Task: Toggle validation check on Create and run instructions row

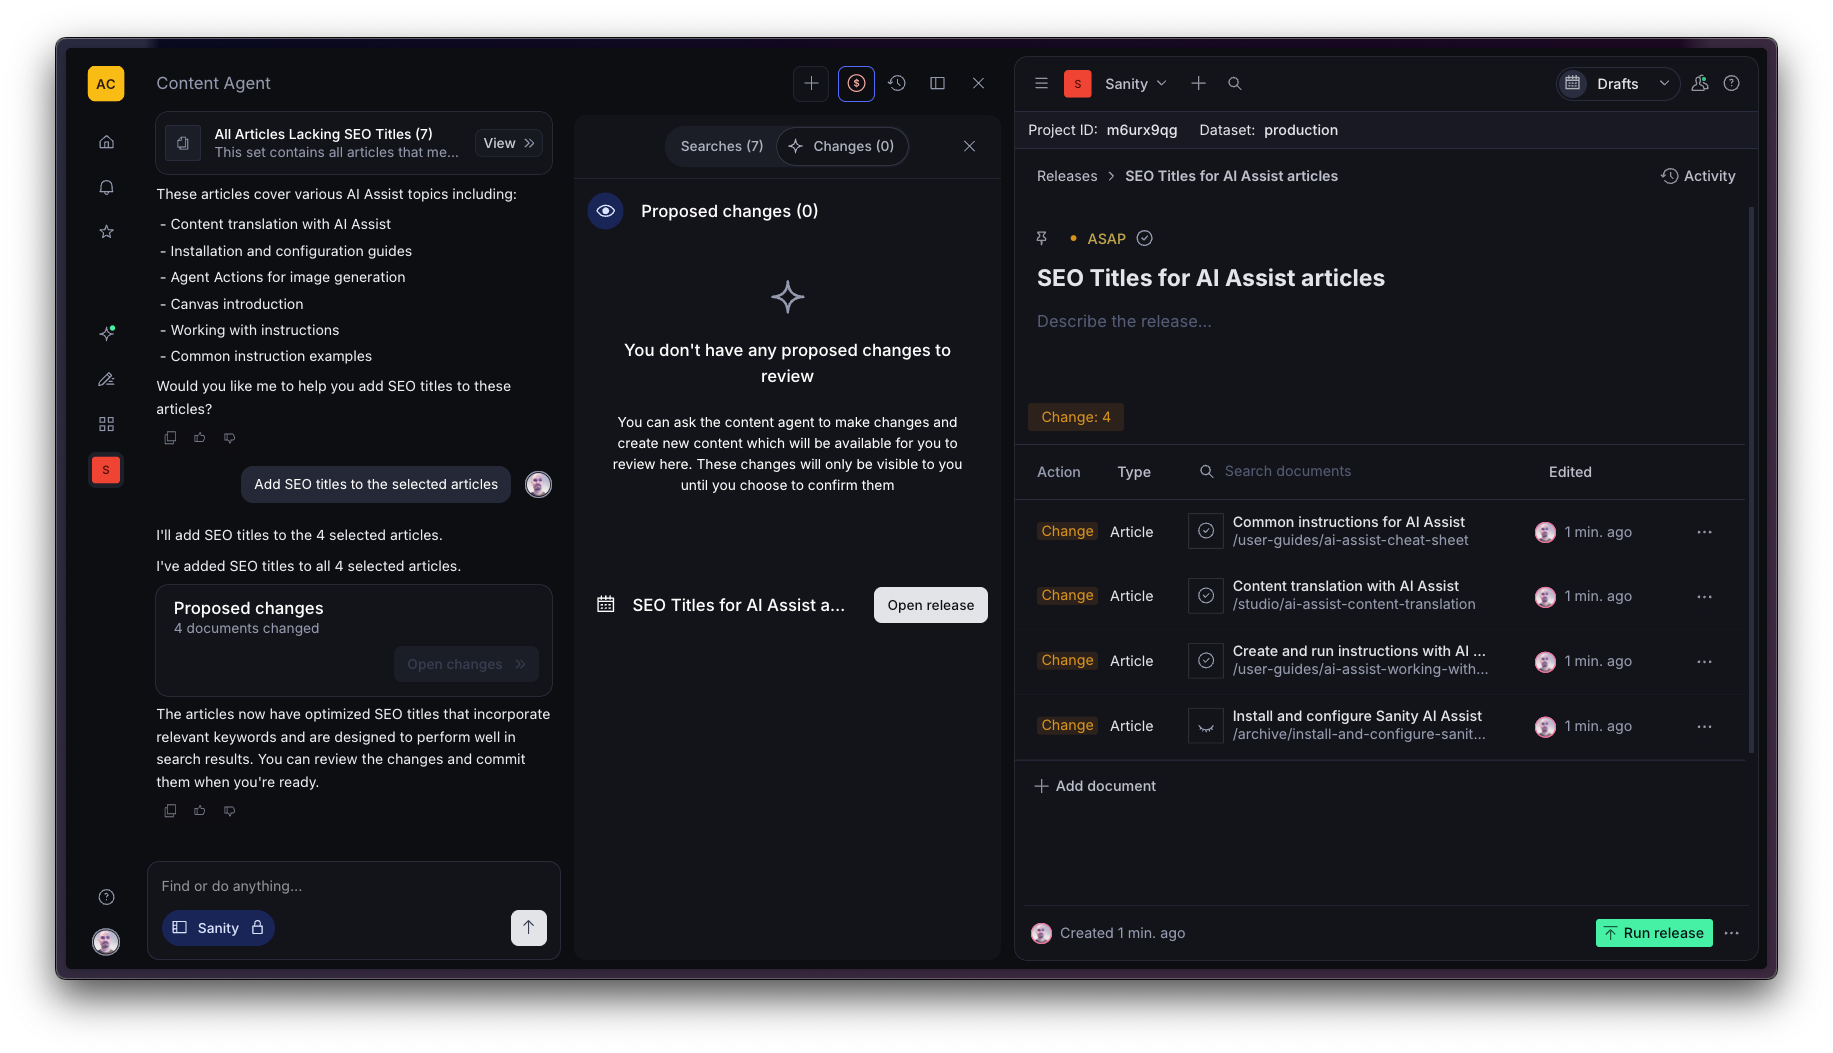Action: 1206,661
